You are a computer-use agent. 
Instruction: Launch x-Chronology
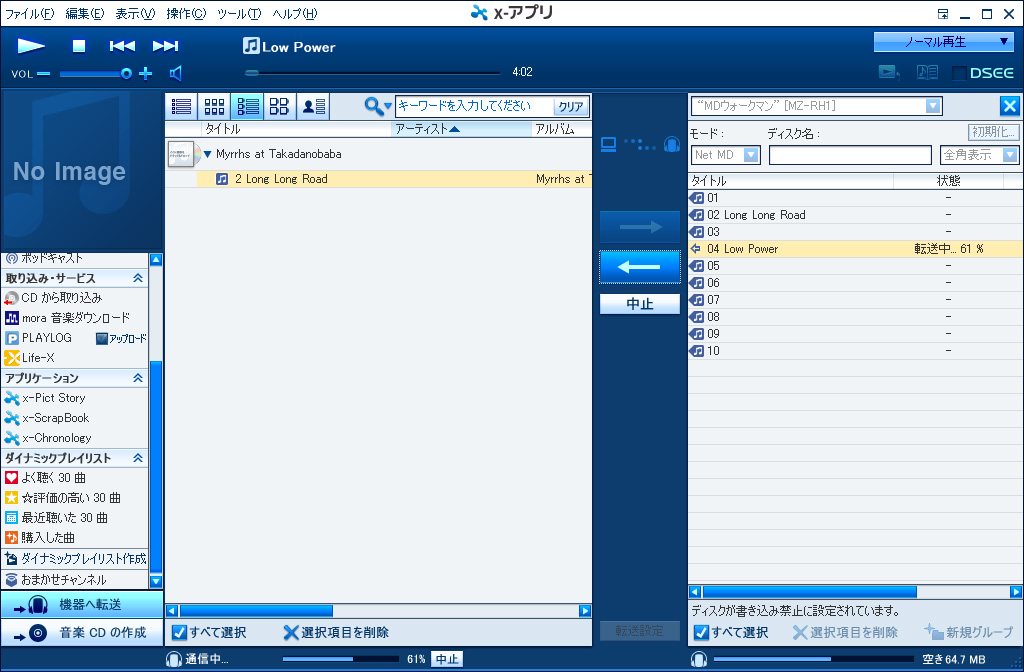coord(48,438)
